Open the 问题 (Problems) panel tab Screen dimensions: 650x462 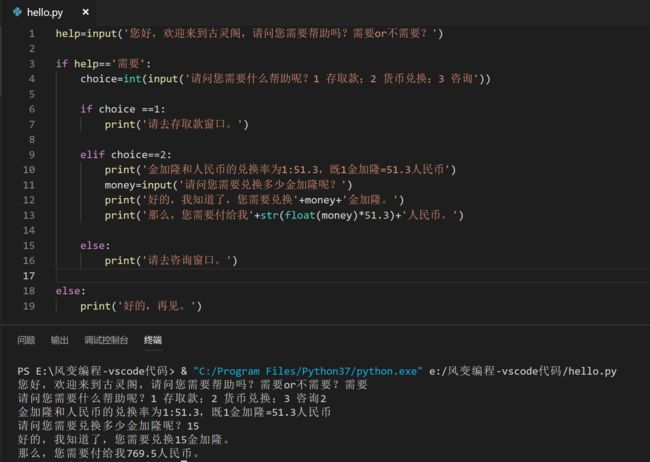click(26, 340)
